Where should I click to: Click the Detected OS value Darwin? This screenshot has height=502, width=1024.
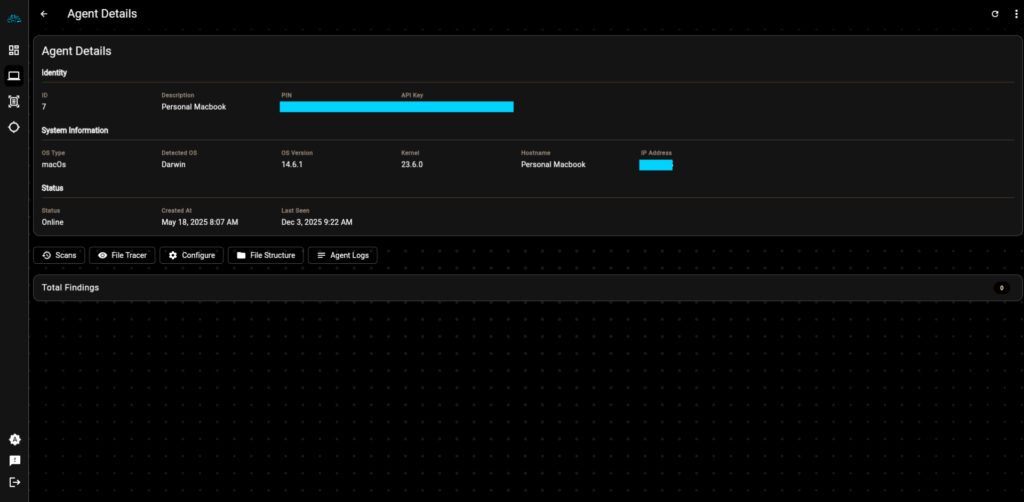(x=174, y=165)
